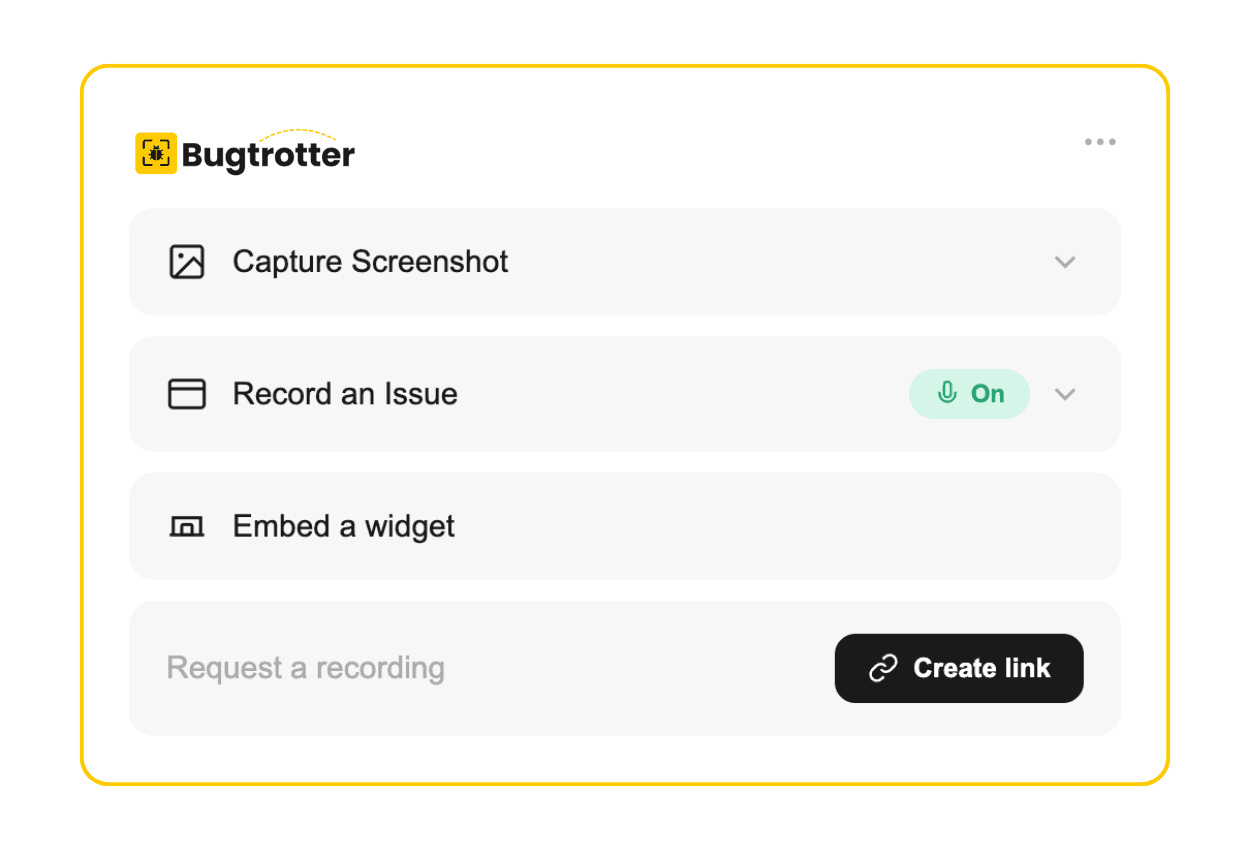
Task: Click the microphone icon in the On badge
Action: [949, 393]
